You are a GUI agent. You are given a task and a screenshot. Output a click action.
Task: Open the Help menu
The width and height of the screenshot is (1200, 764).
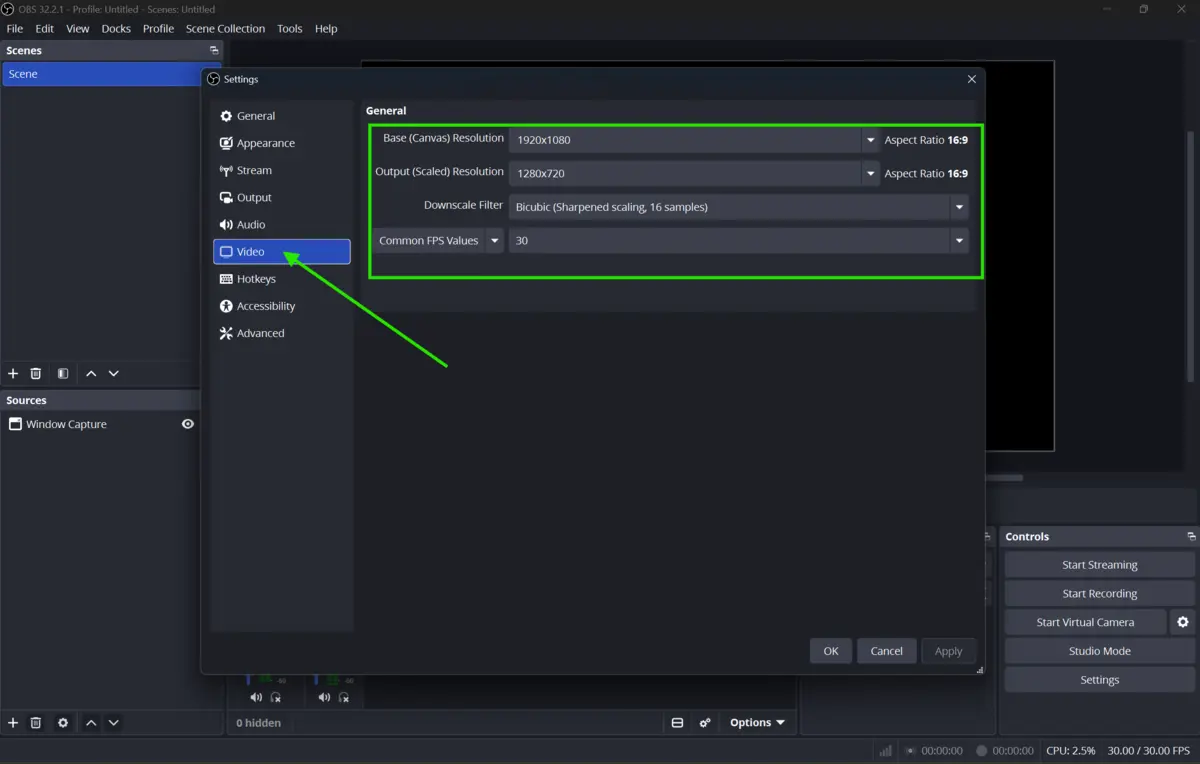point(326,28)
